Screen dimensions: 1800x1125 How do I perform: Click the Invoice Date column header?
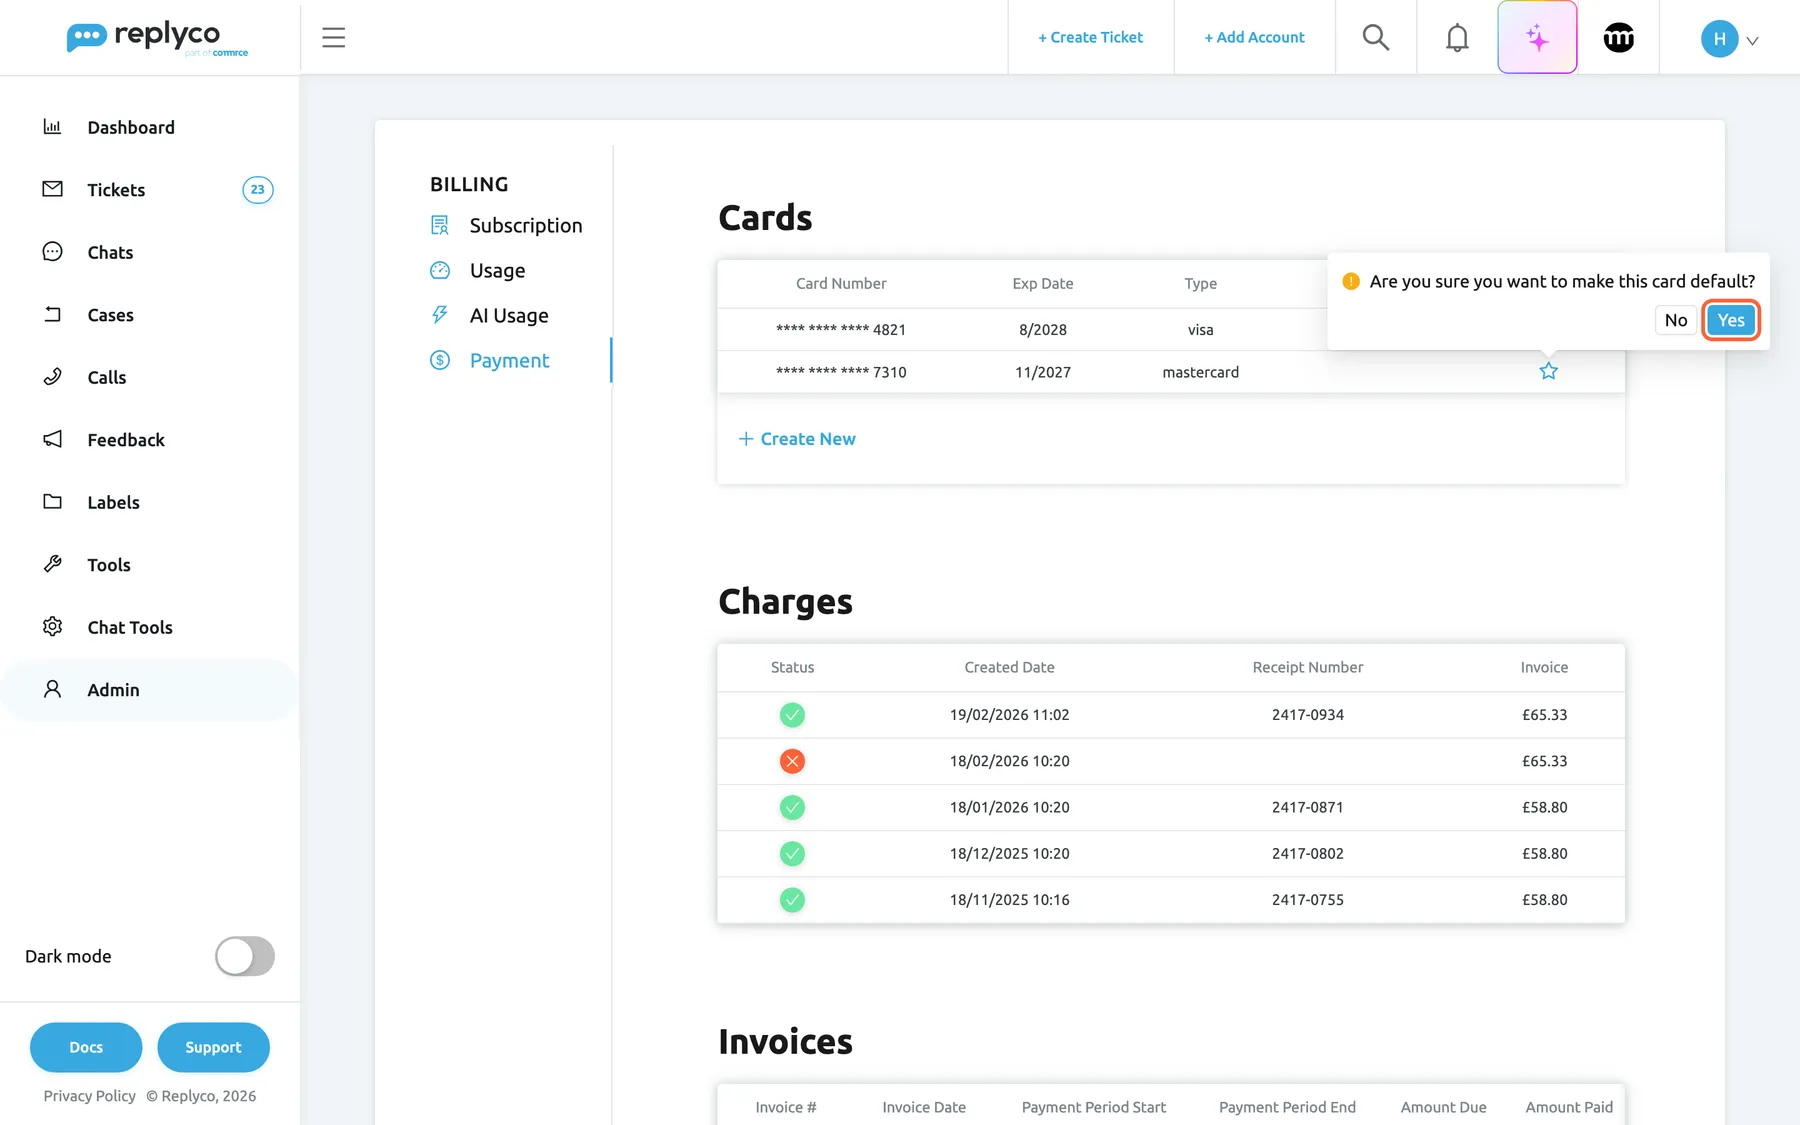tap(924, 1107)
